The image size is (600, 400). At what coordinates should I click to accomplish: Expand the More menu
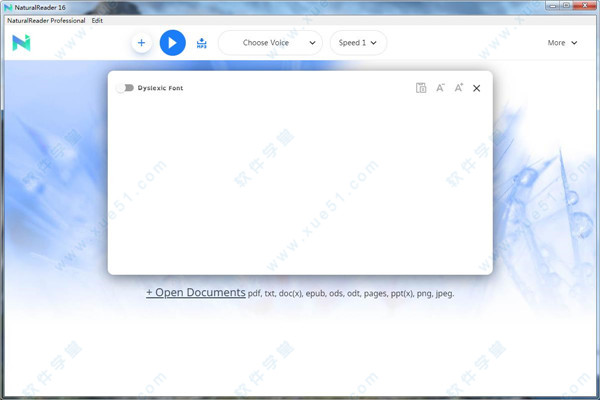click(x=562, y=43)
